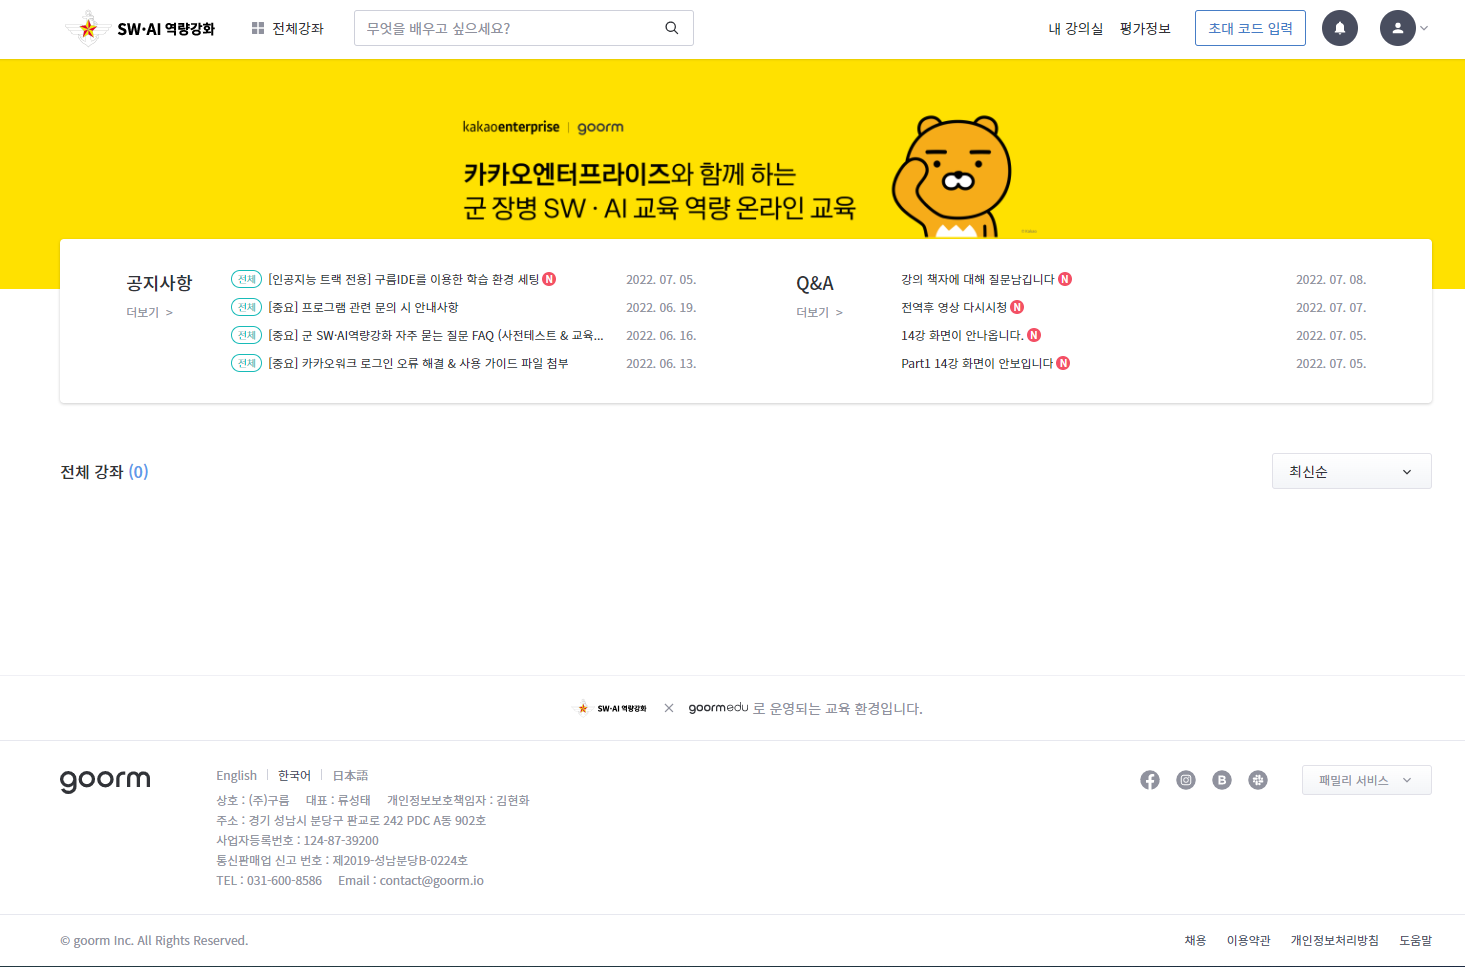
Task: Open the Facebook social icon
Action: pyautogui.click(x=1150, y=780)
